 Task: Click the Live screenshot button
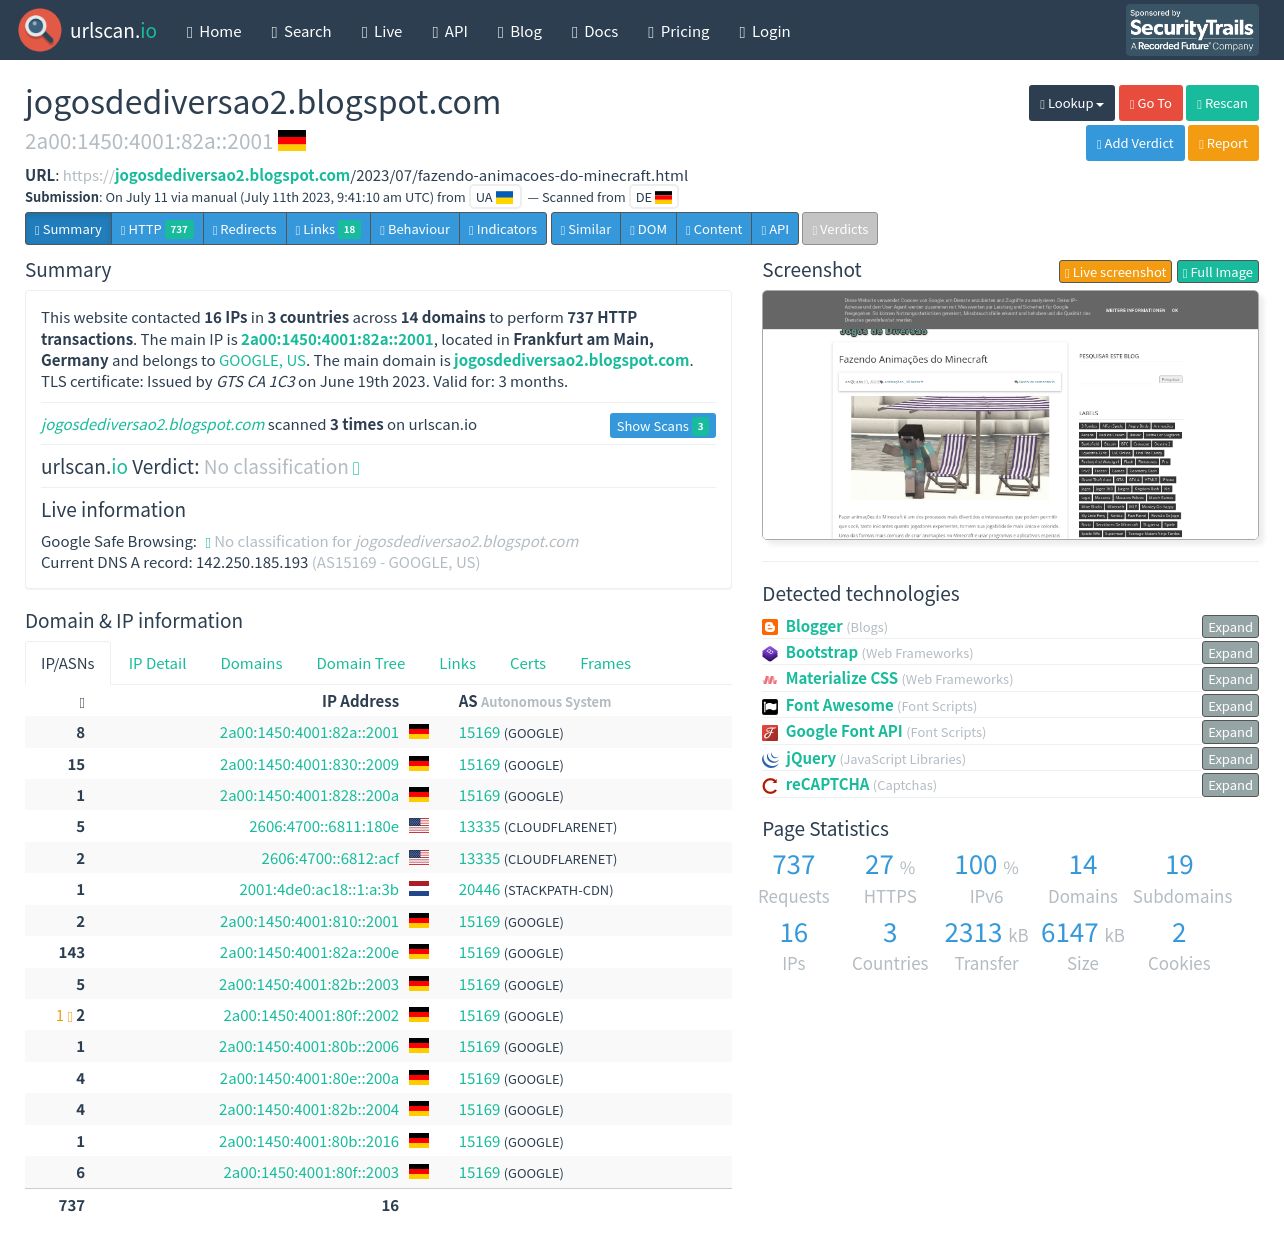tap(1115, 271)
